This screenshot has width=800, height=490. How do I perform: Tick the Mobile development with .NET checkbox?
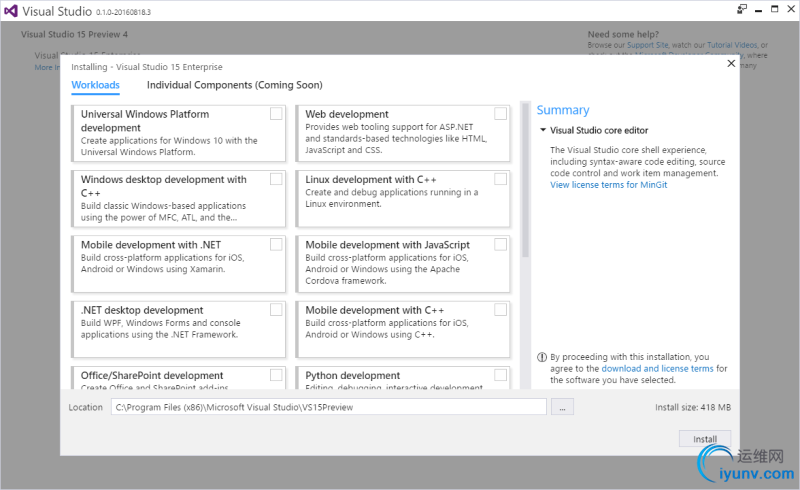pyautogui.click(x=276, y=244)
